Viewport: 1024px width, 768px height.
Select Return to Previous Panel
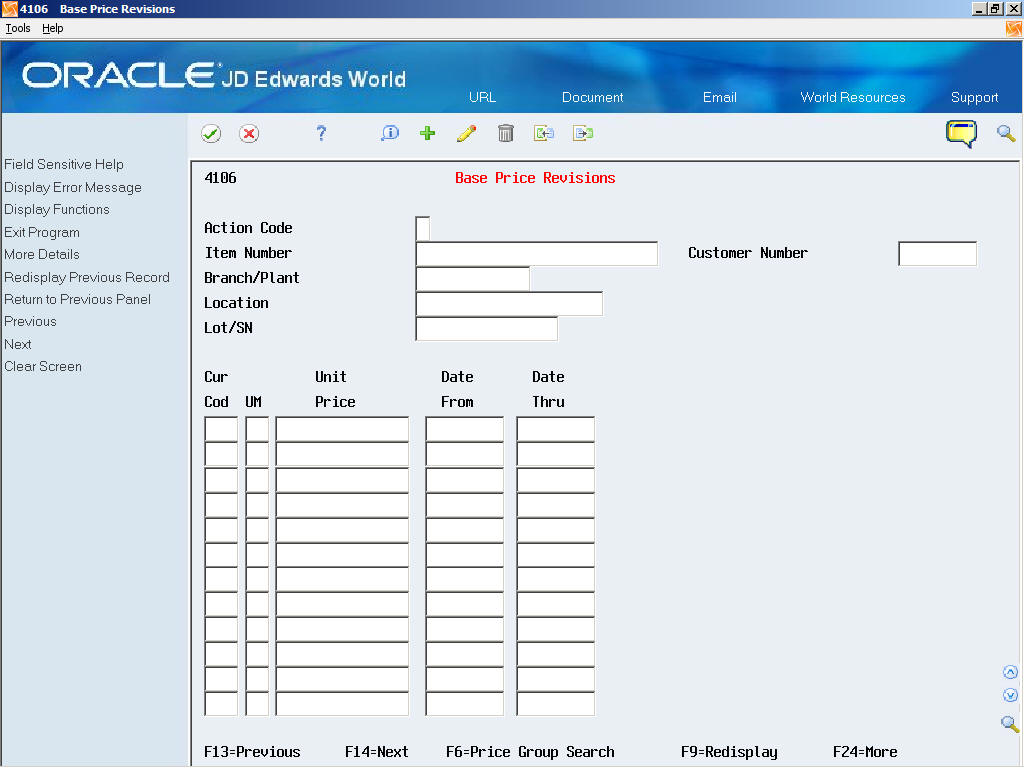(x=77, y=299)
